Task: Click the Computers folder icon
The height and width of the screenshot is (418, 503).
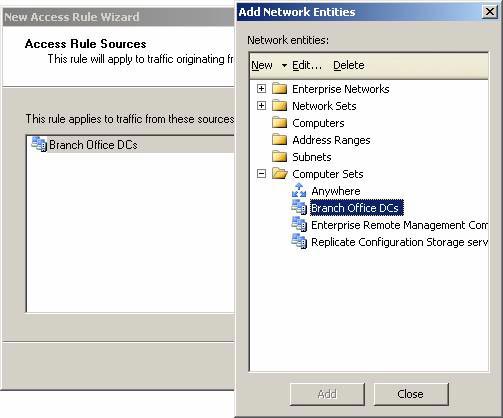Action: [x=279, y=123]
